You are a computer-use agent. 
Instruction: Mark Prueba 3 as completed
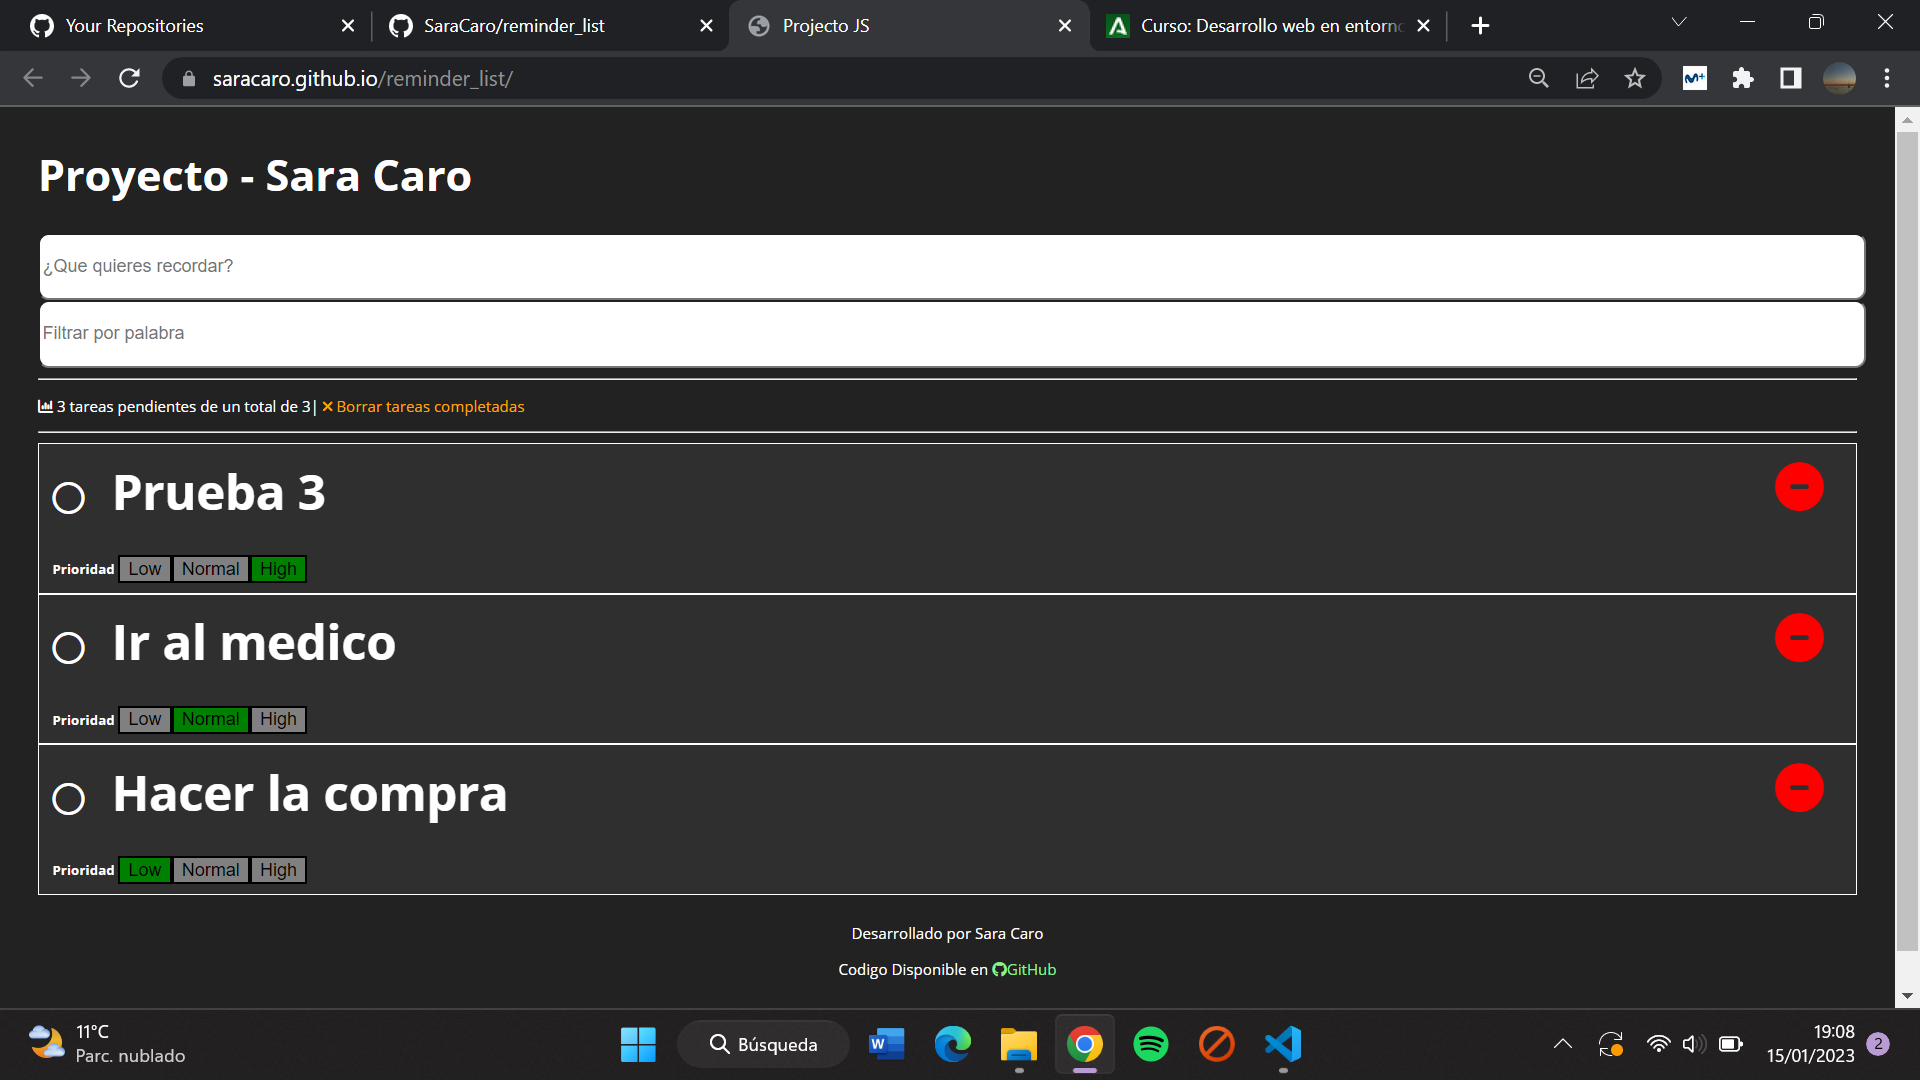69,496
